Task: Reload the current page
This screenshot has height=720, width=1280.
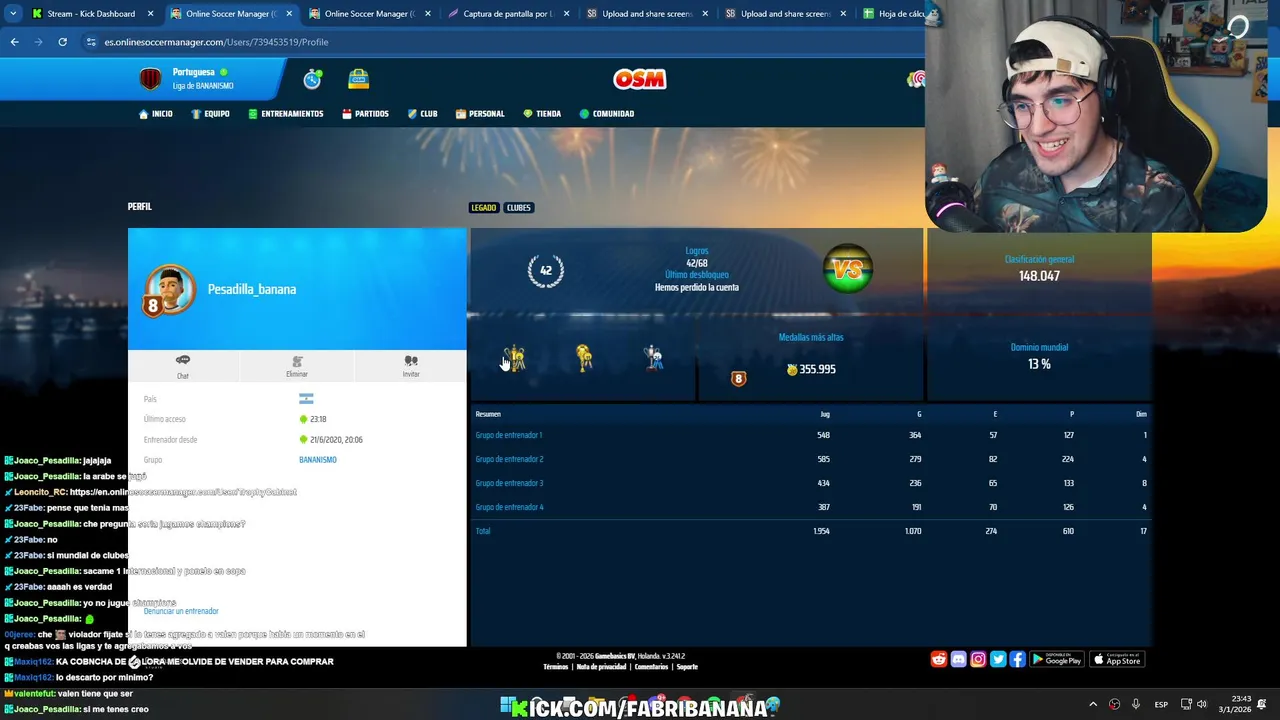Action: click(x=62, y=42)
